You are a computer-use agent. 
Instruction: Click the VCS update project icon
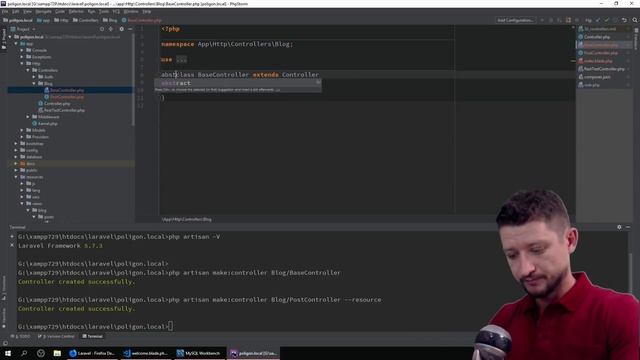click(x=598, y=20)
